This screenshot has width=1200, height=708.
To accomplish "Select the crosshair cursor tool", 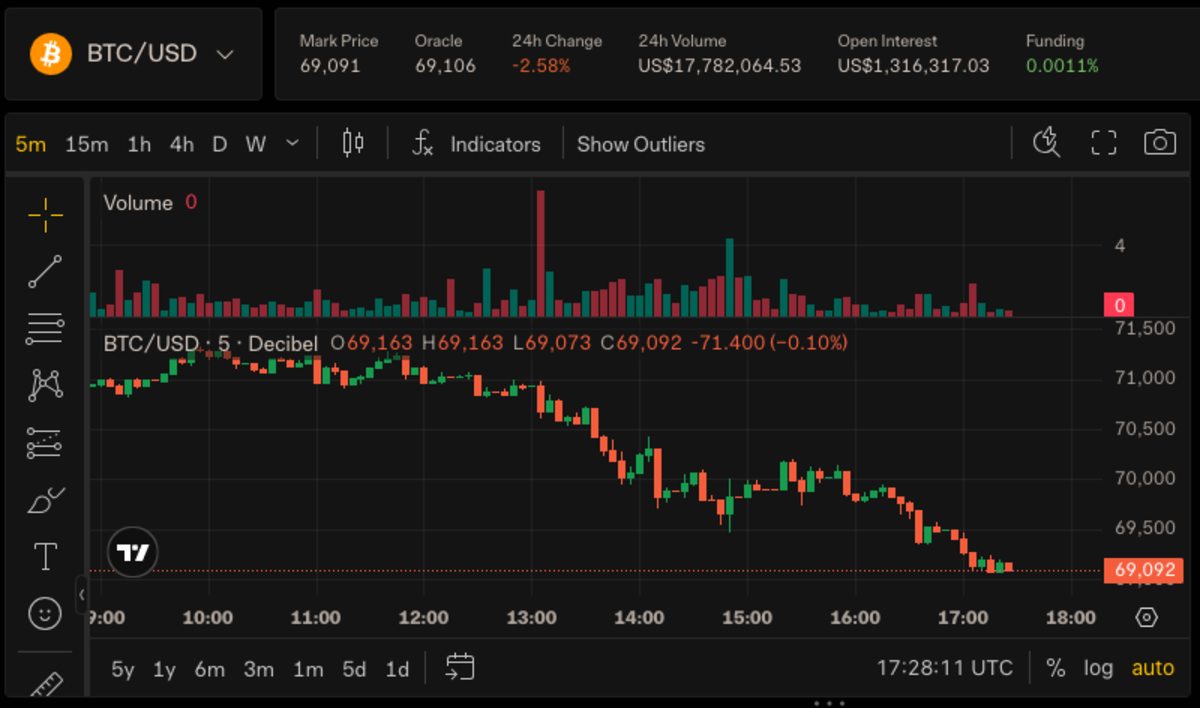I will [x=46, y=213].
